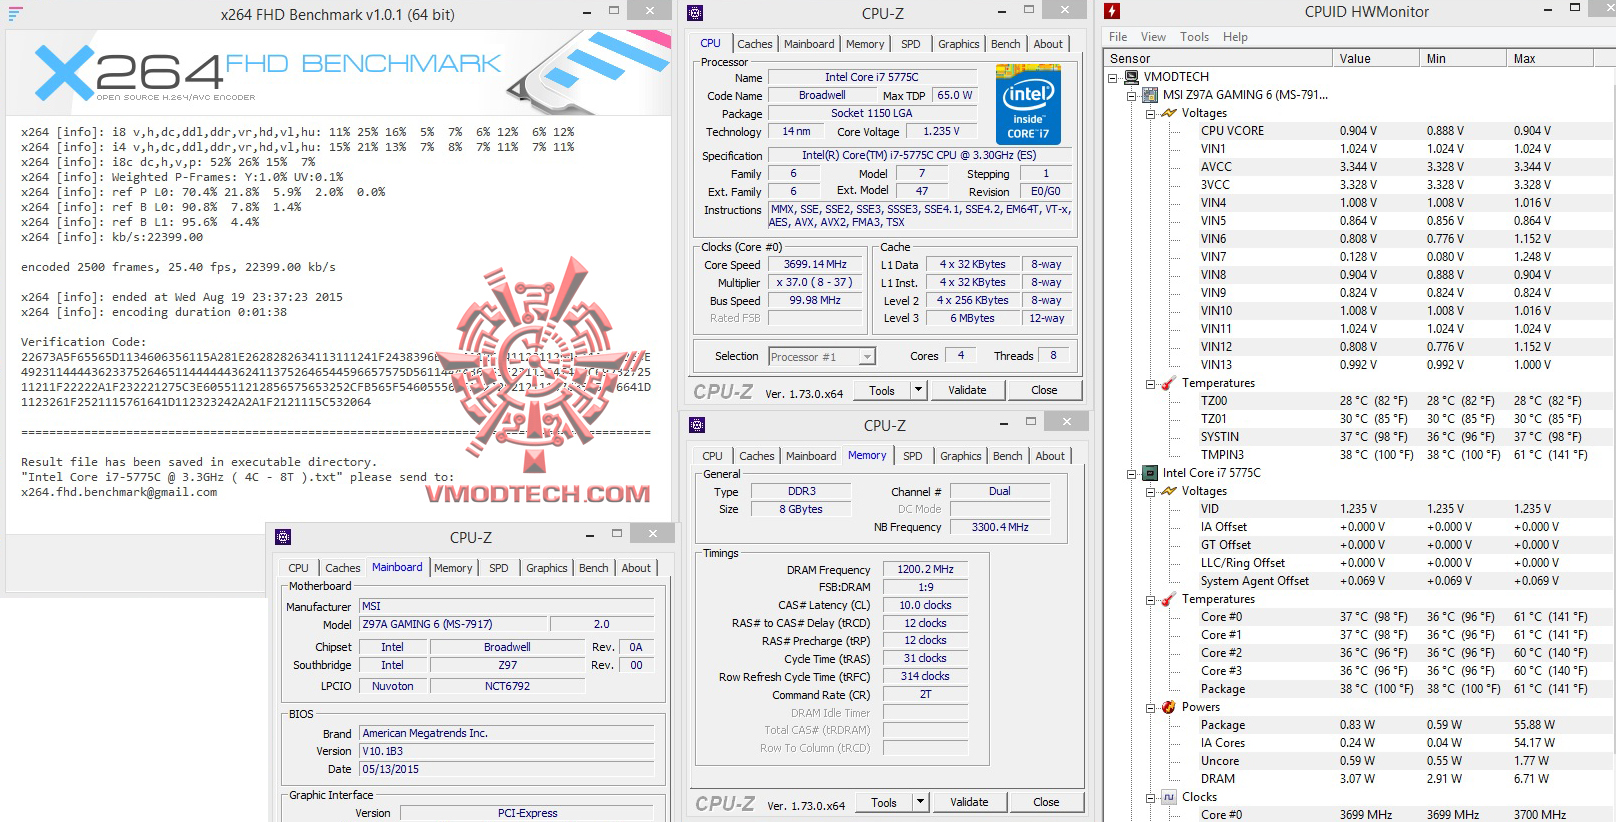The height and width of the screenshot is (822, 1616).
Task: Click the Intel Core i7 inside logo
Action: pyautogui.click(x=1028, y=104)
